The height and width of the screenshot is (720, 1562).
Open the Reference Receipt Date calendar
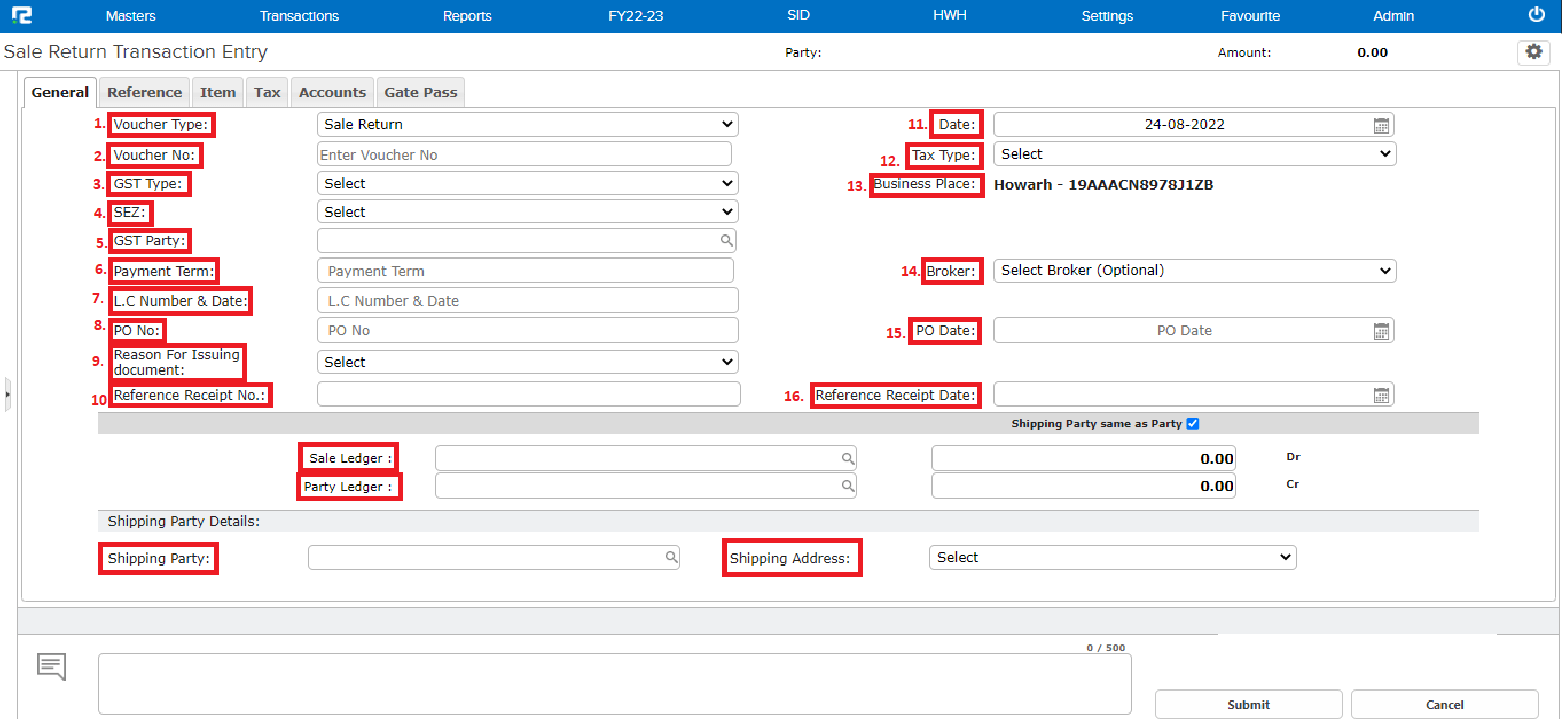[1381, 395]
